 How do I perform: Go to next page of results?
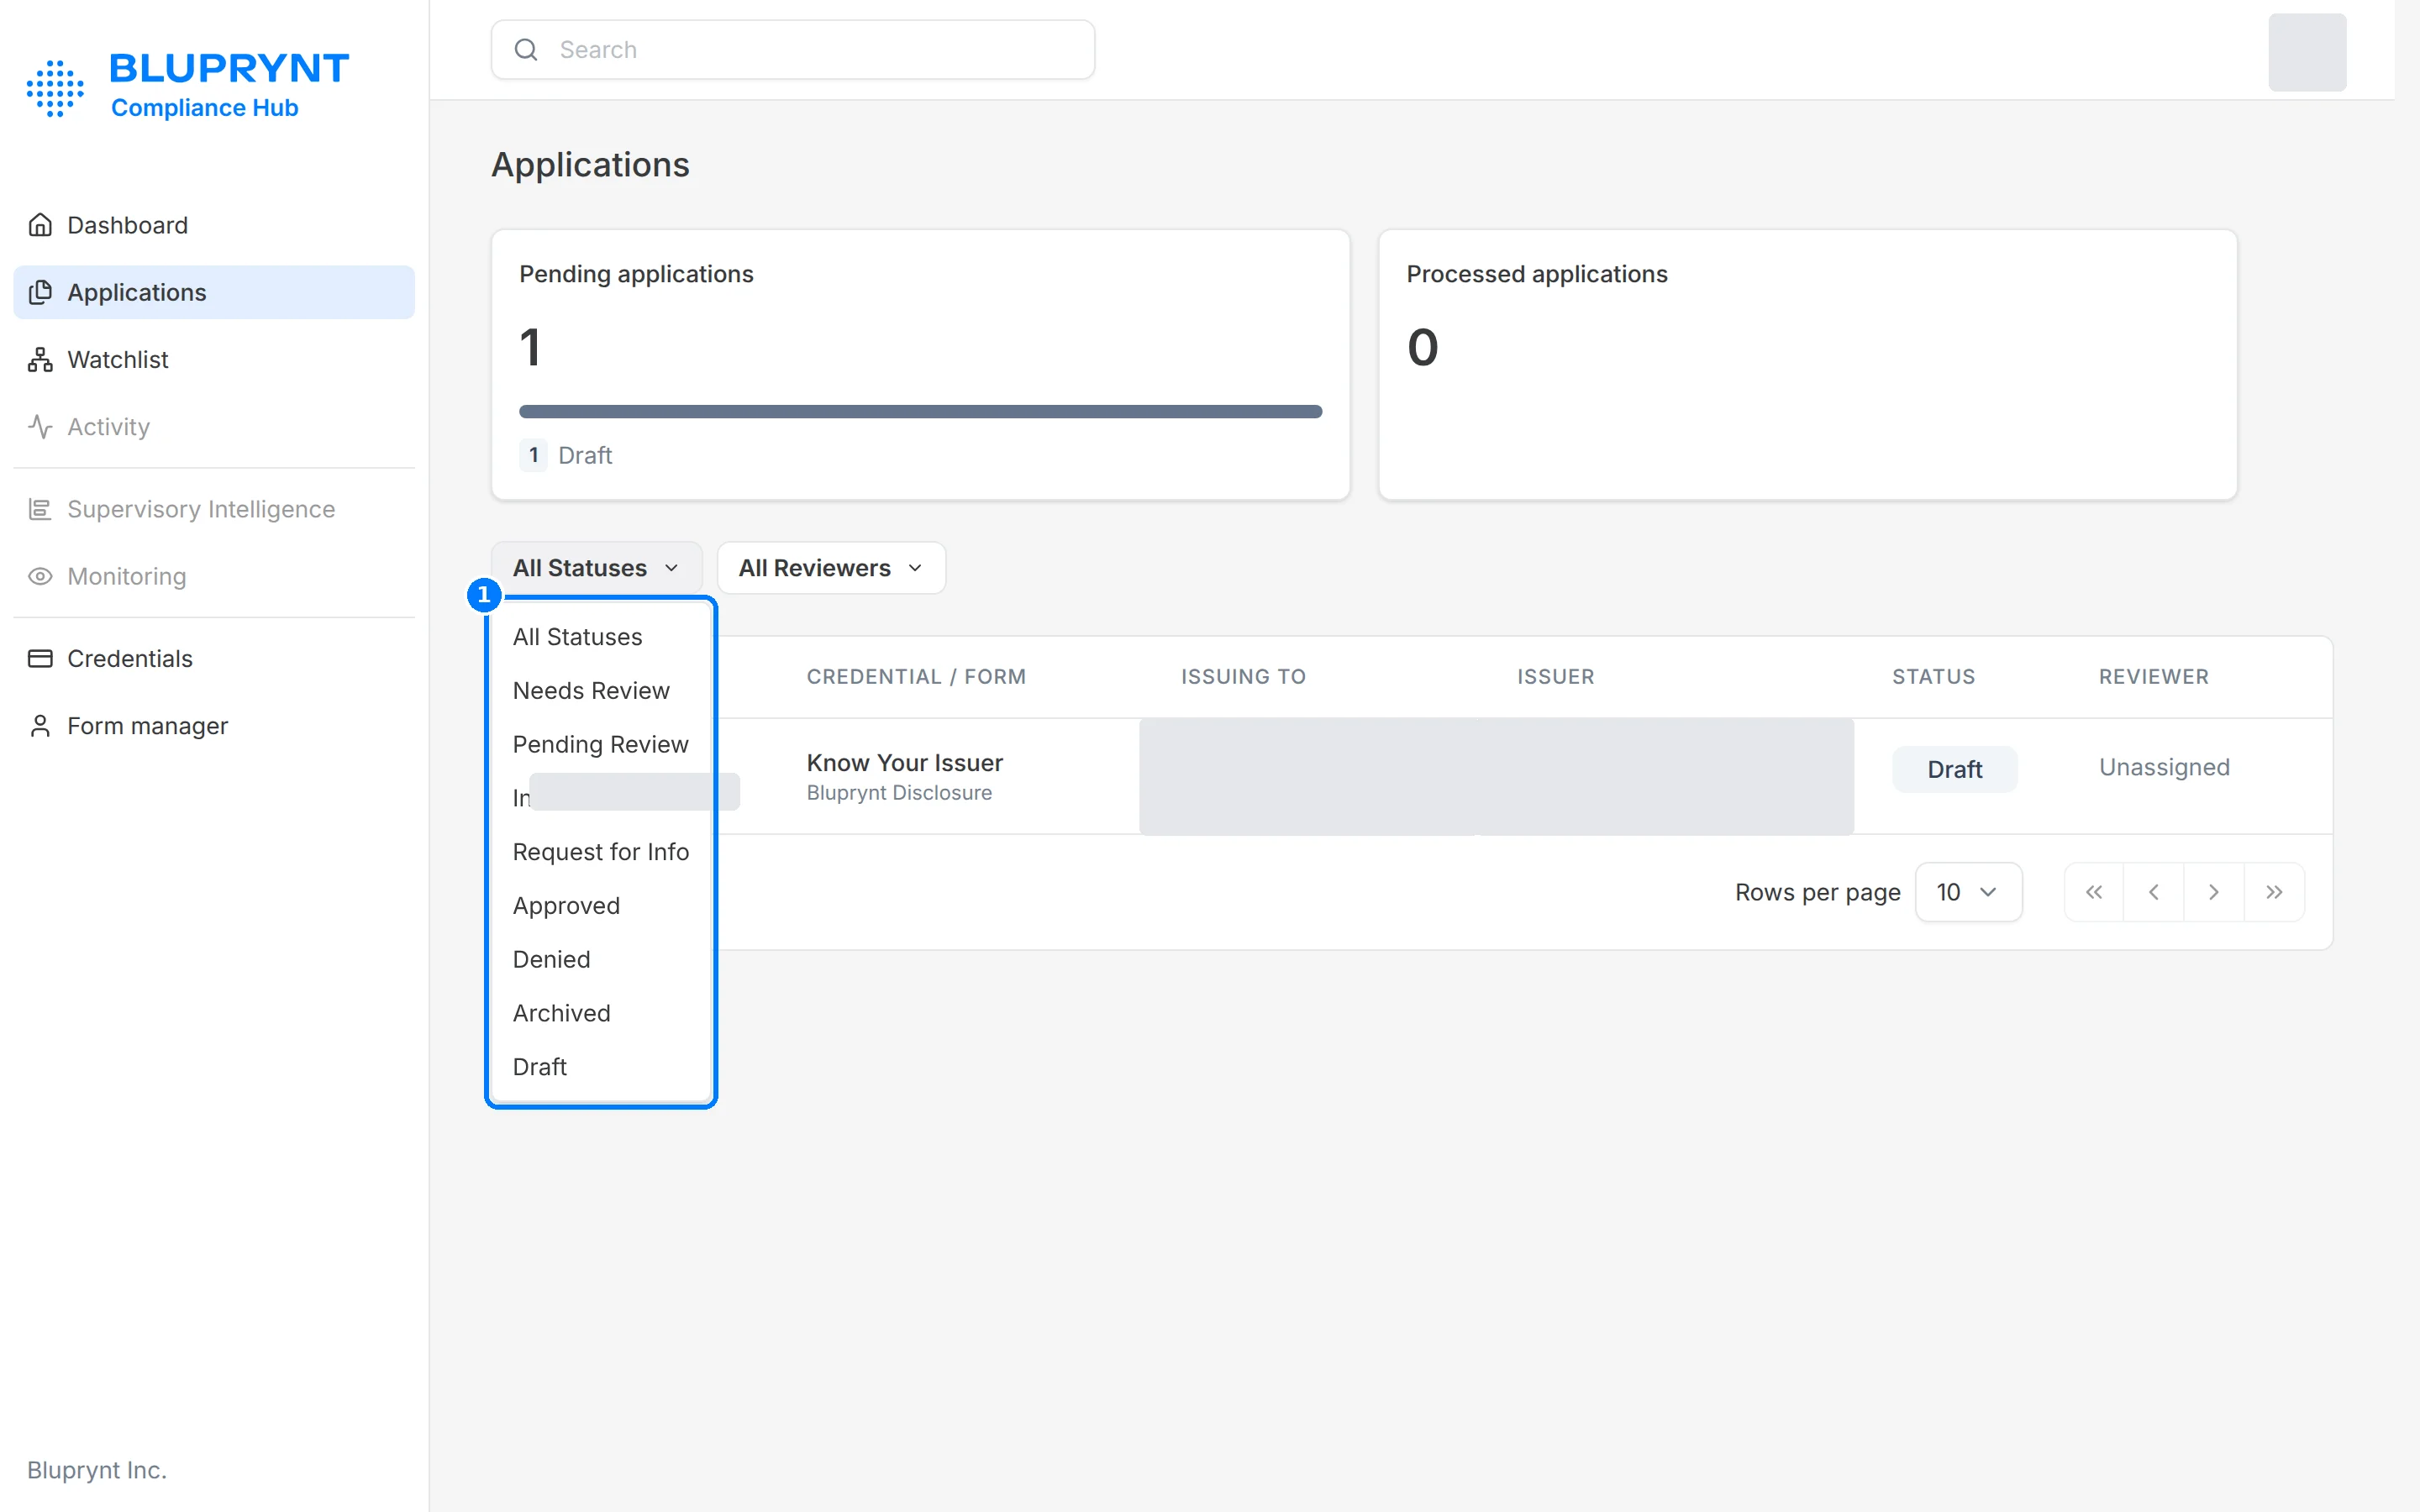tap(2214, 892)
